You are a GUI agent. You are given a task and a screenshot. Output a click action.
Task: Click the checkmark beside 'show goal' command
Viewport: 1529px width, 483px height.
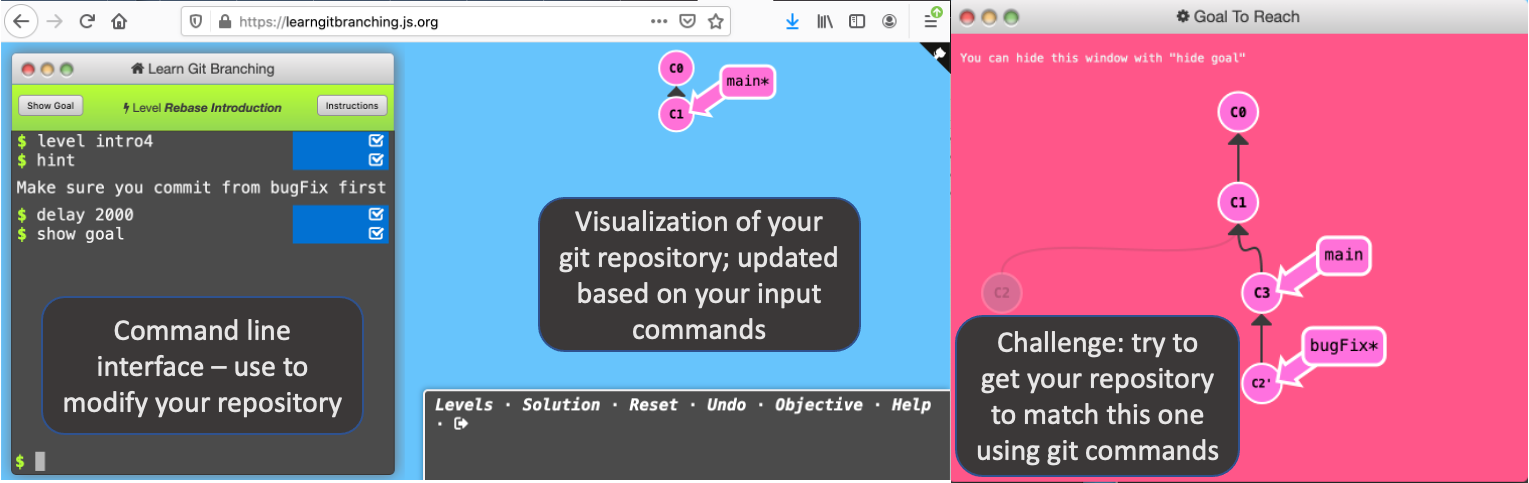[376, 233]
